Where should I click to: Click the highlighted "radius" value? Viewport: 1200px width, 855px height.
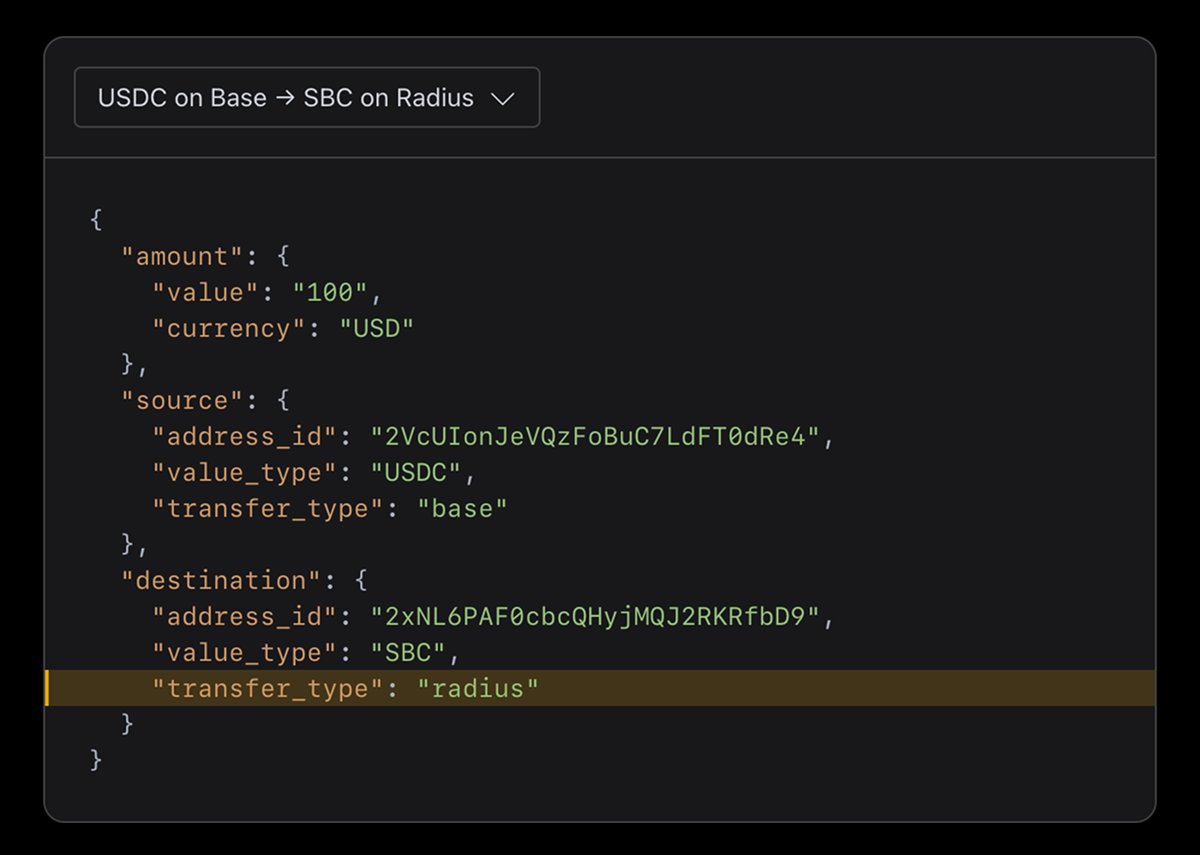[x=477, y=688]
